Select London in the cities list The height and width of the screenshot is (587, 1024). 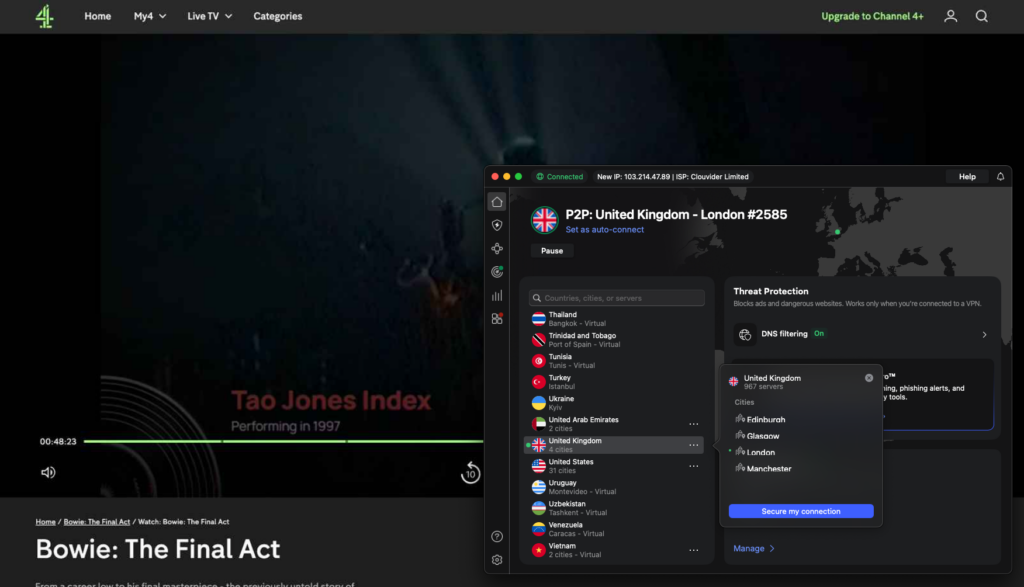(x=760, y=452)
